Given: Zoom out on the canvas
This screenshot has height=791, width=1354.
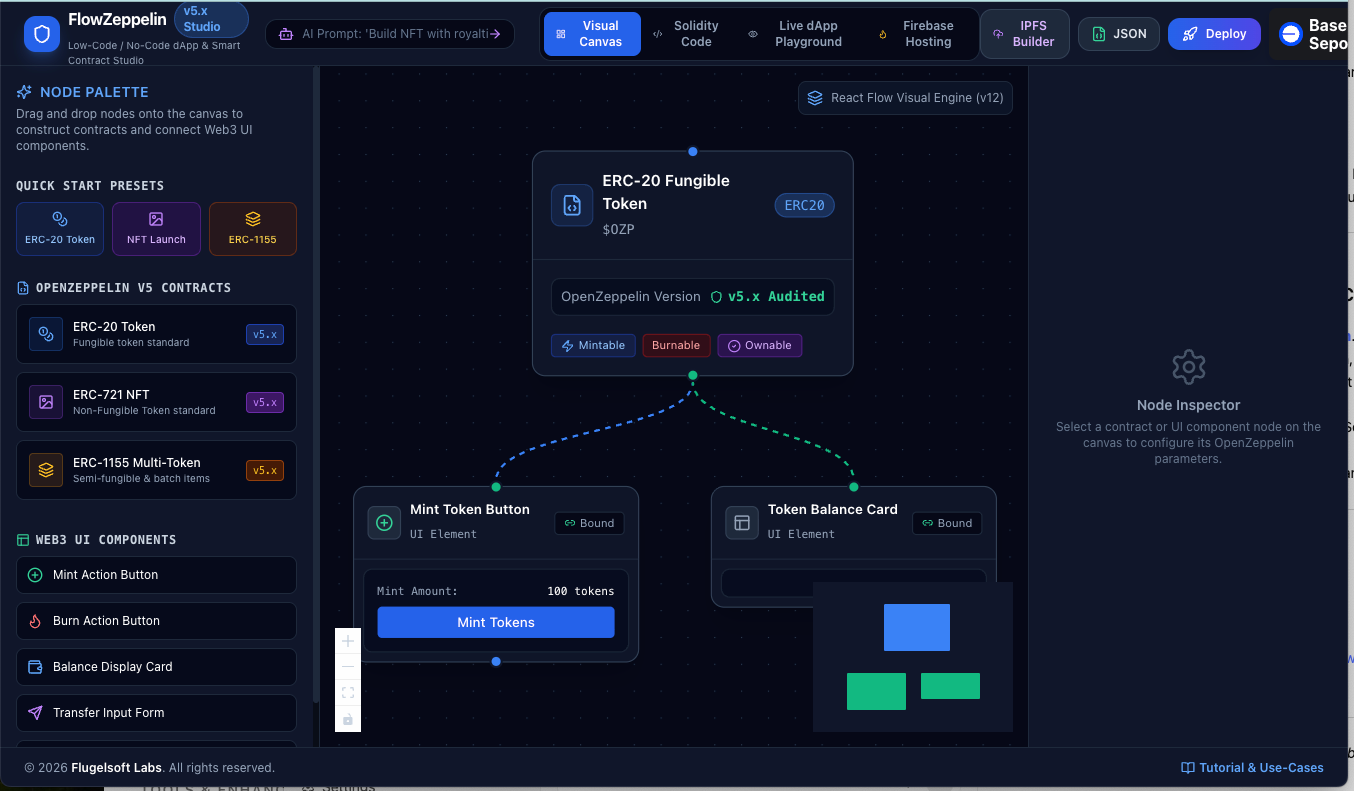Looking at the screenshot, I should coord(348,667).
